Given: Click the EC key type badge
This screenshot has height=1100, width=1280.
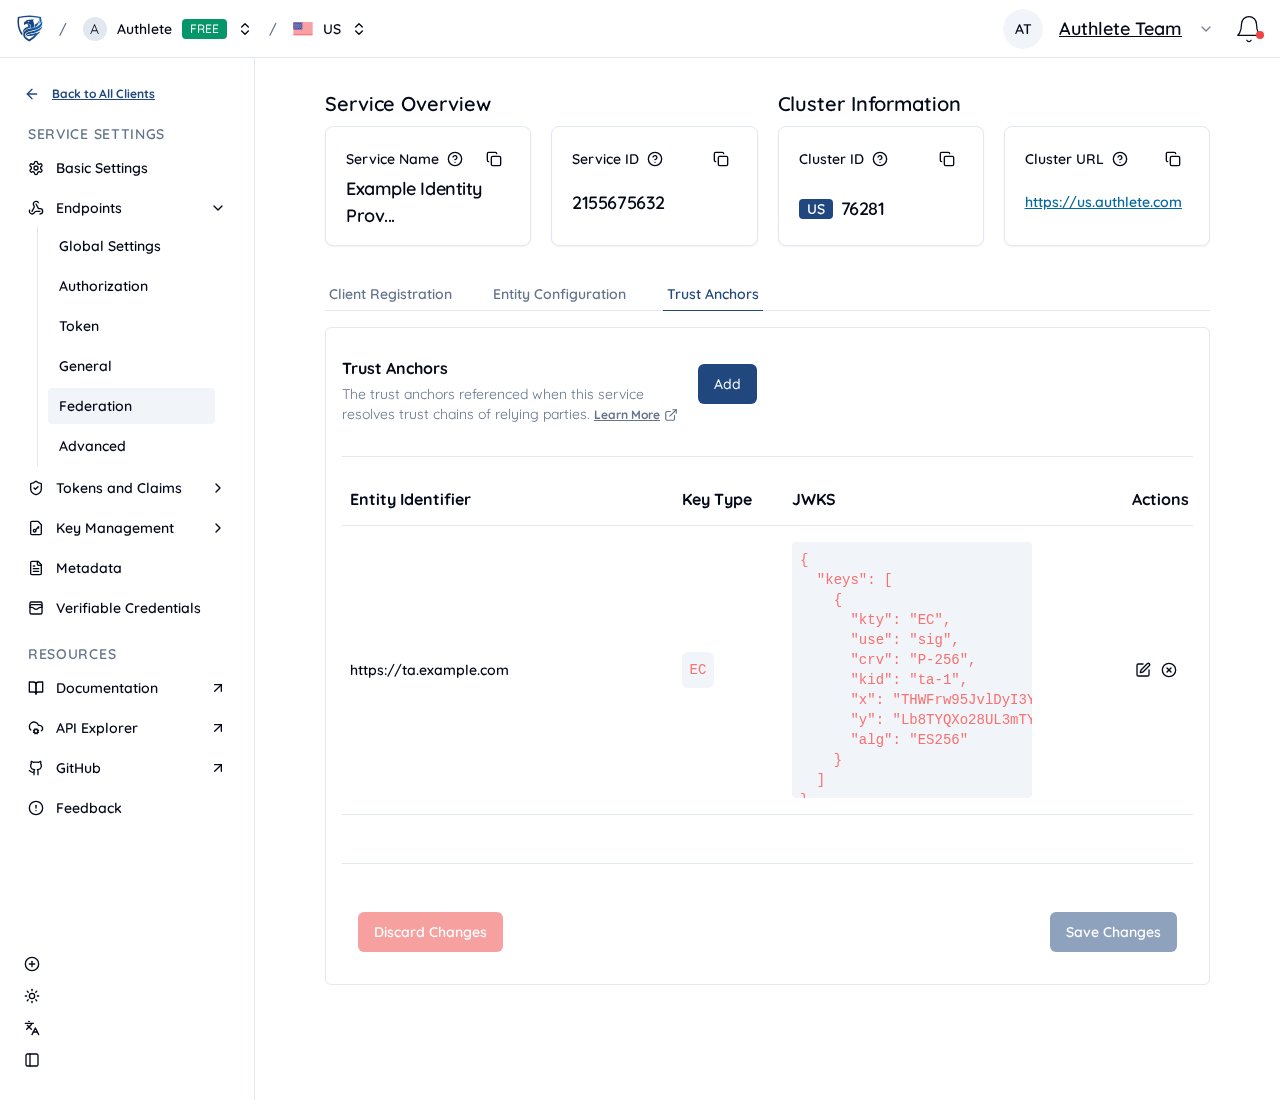Looking at the screenshot, I should [698, 670].
